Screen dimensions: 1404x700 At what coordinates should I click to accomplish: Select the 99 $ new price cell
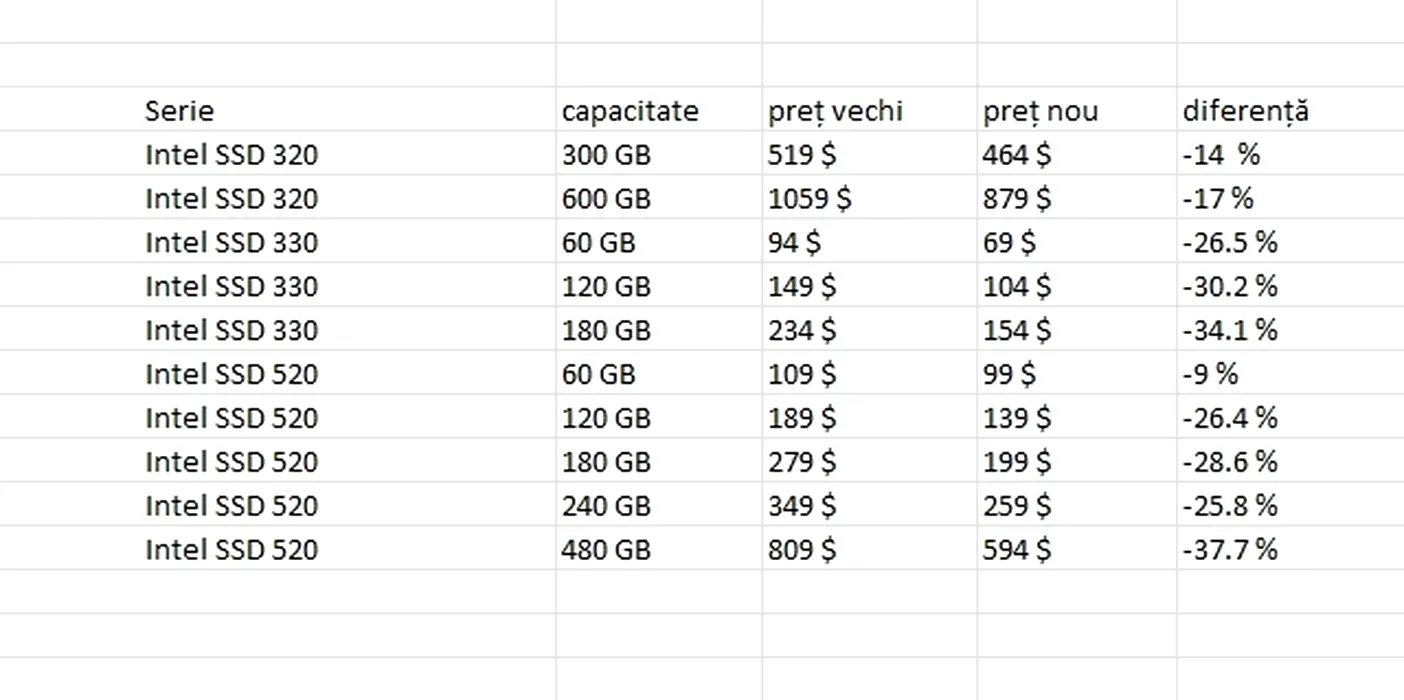(1077, 374)
